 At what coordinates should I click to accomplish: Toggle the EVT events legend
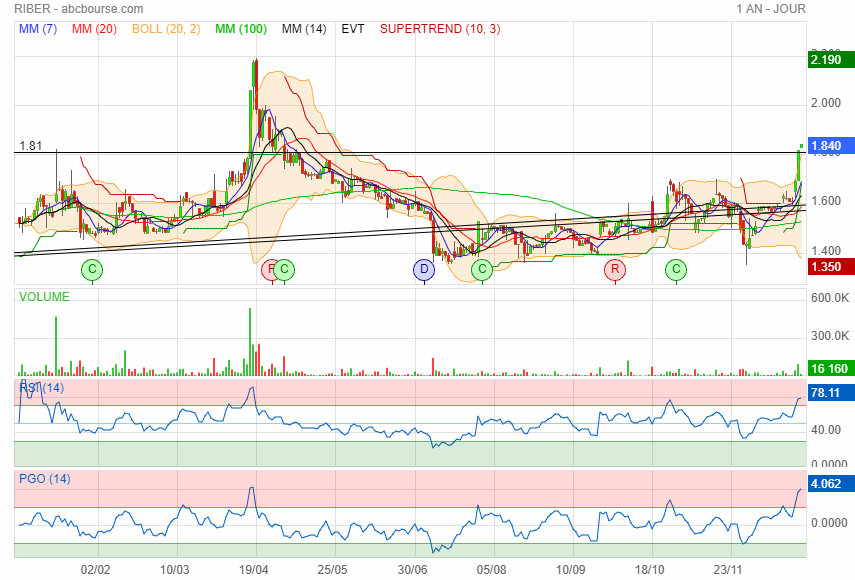(x=353, y=29)
